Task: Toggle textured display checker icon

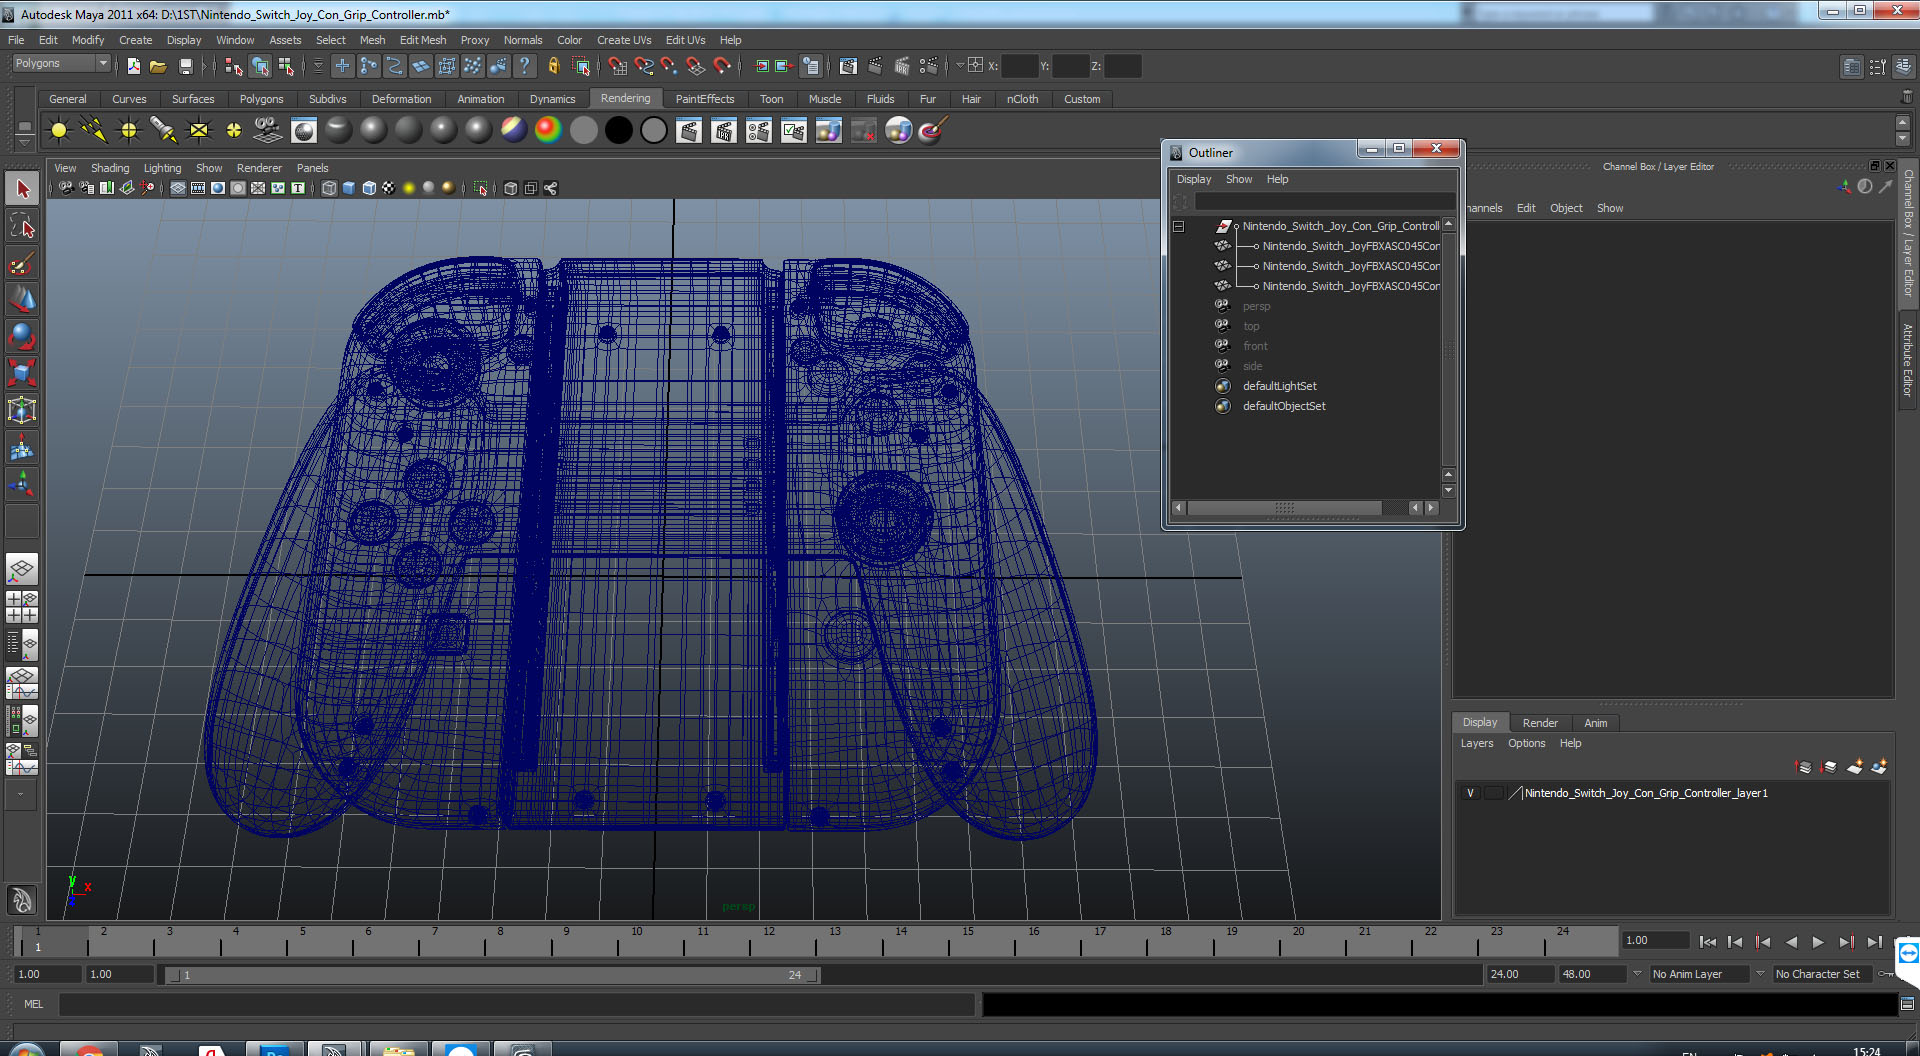Action: 389,188
